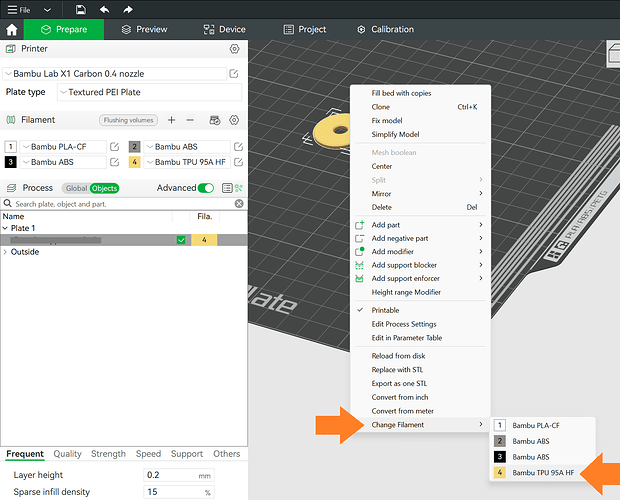Click the compare presets icon
Screen dimensions: 620x500
239,188
